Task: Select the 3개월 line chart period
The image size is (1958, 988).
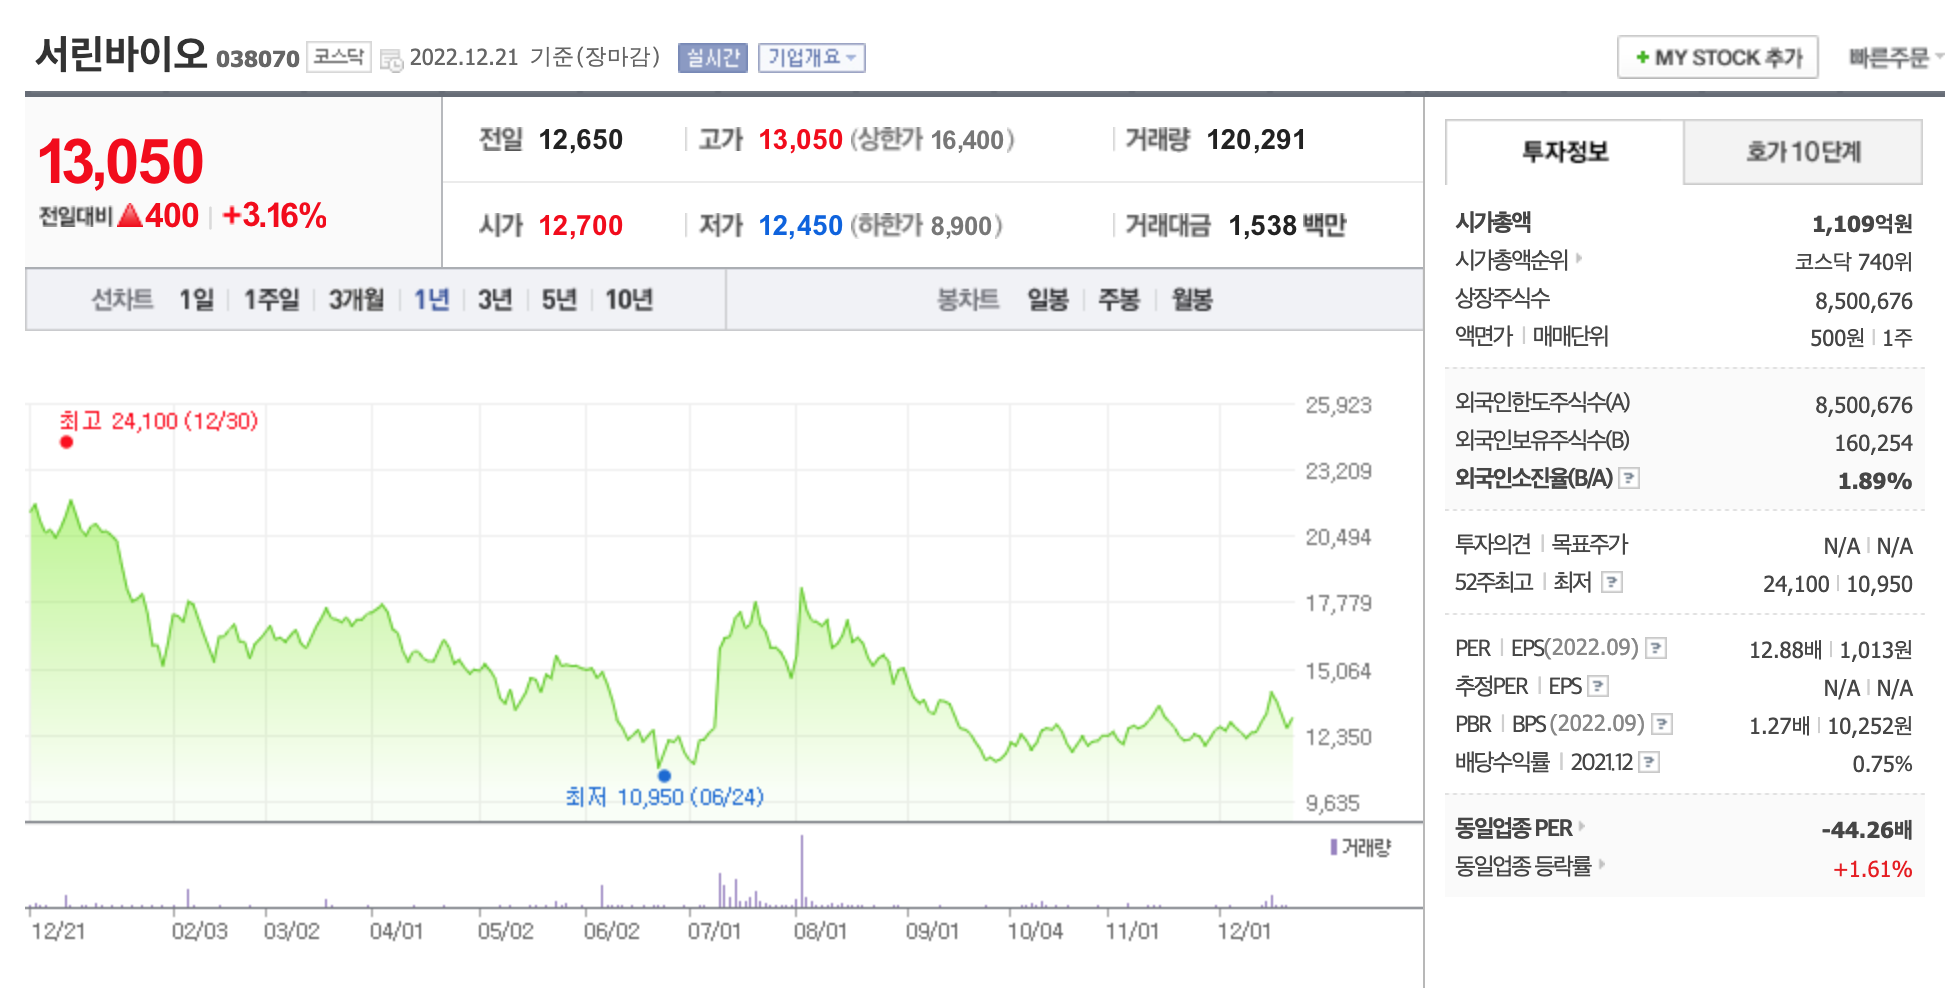Action: click(356, 300)
